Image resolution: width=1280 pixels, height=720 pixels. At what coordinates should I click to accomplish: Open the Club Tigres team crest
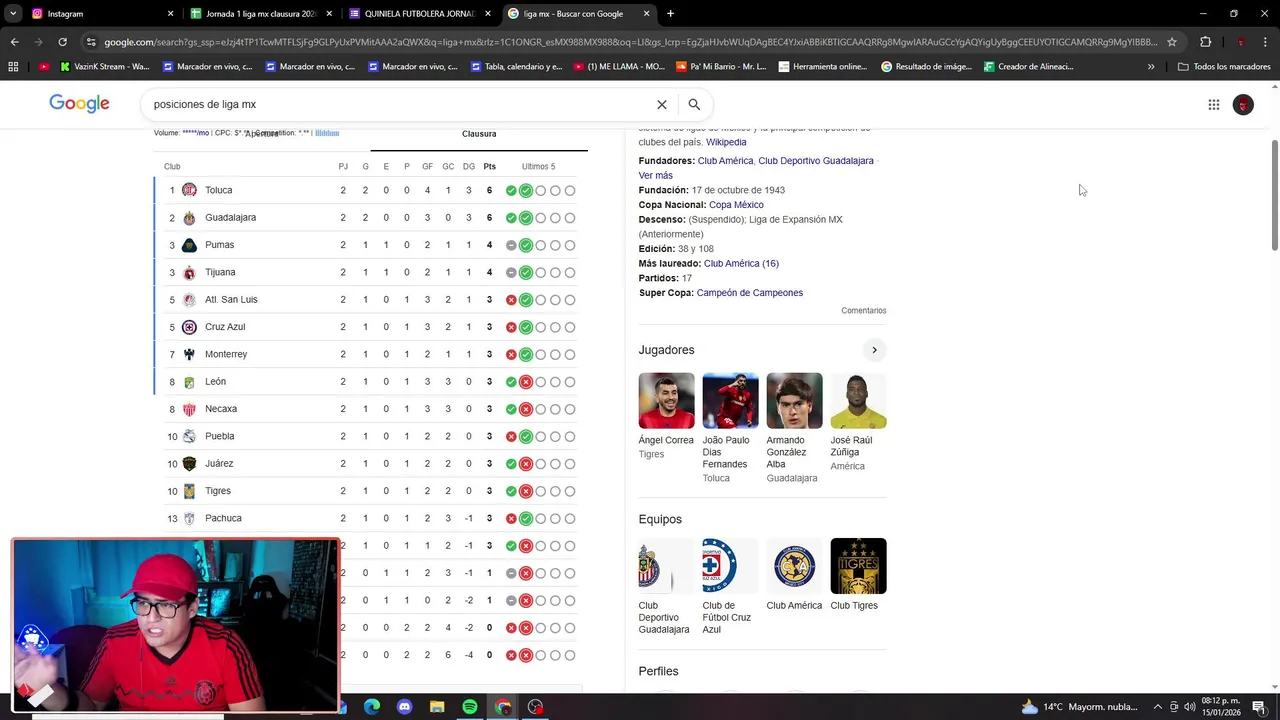(x=858, y=566)
